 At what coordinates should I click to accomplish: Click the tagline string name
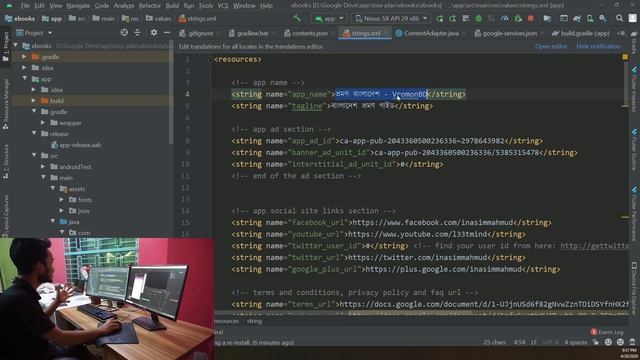tap(307, 106)
